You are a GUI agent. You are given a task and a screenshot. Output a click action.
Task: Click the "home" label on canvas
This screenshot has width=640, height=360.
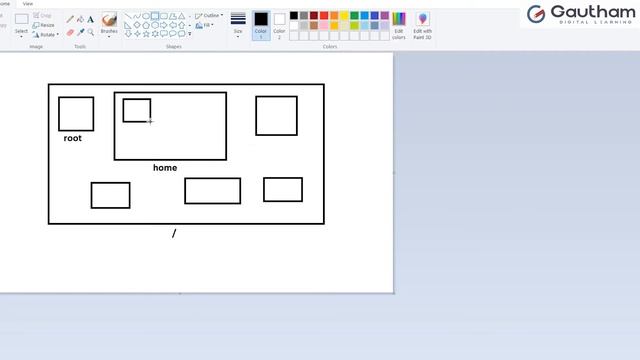[165, 168]
